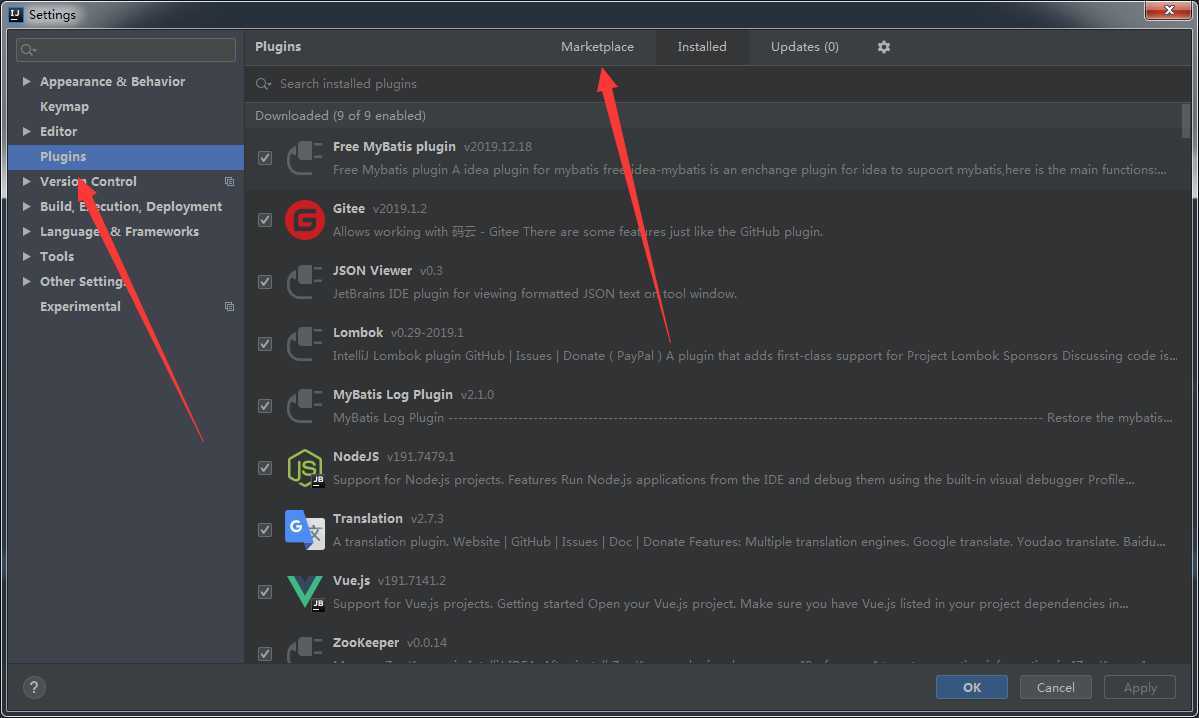Expand the Tools tree arrow
Viewport: 1199px width, 718px height.
[26, 256]
